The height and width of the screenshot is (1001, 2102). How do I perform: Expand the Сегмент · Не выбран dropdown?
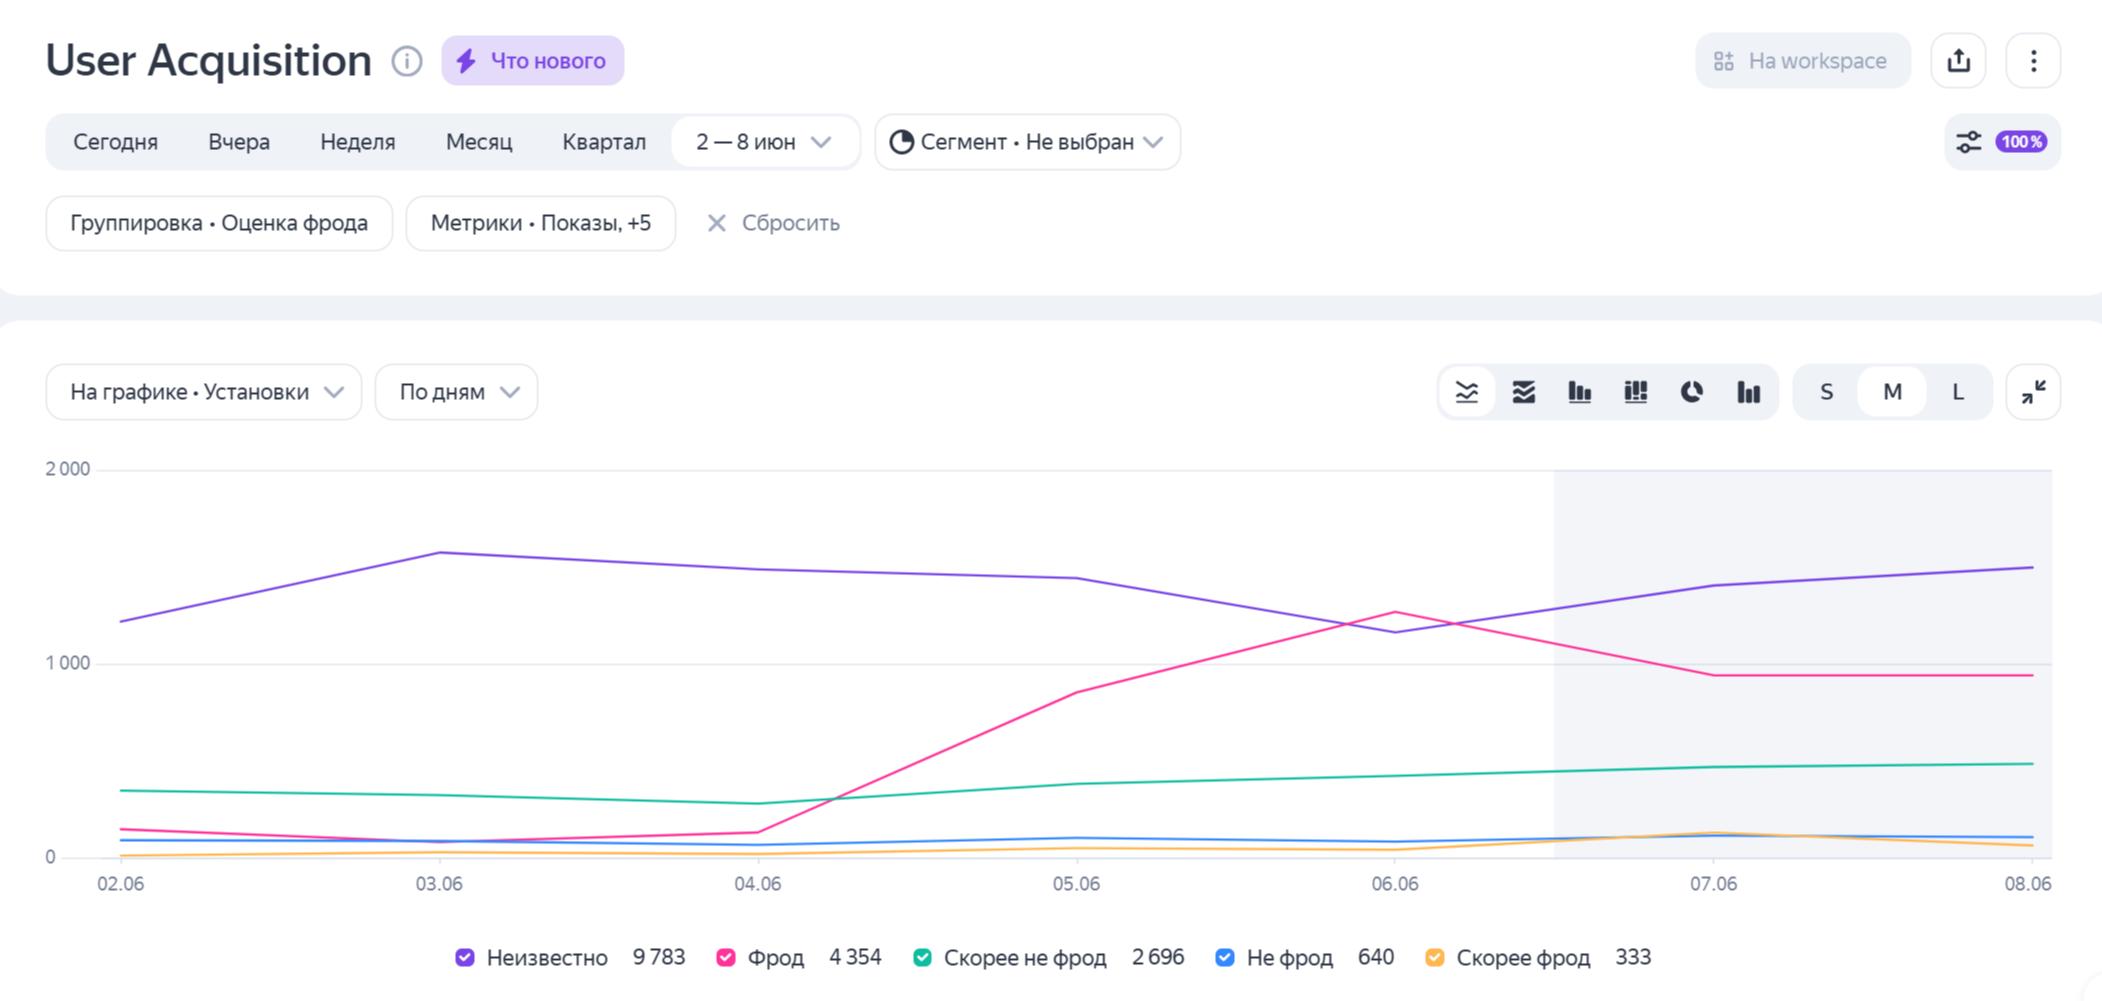point(1027,142)
